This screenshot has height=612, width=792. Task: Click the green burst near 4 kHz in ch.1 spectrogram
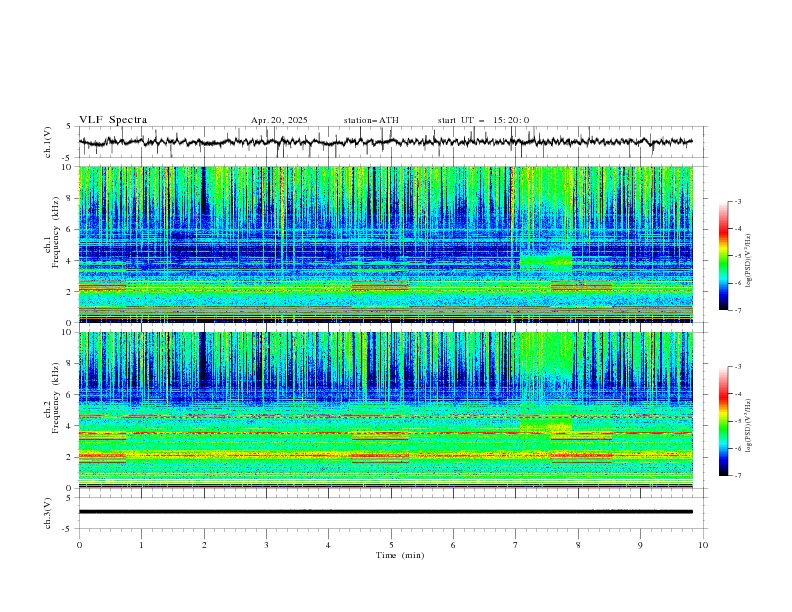546,259
